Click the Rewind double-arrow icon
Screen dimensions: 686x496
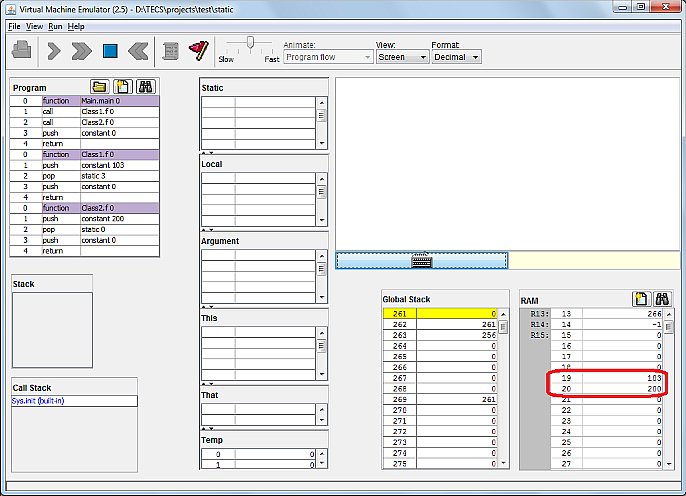click(x=139, y=50)
